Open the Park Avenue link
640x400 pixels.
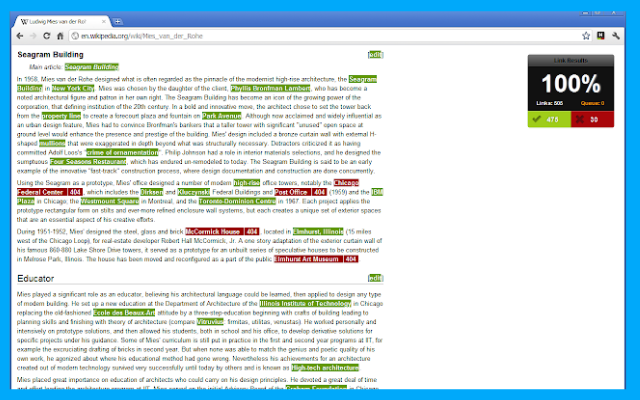coord(222,116)
